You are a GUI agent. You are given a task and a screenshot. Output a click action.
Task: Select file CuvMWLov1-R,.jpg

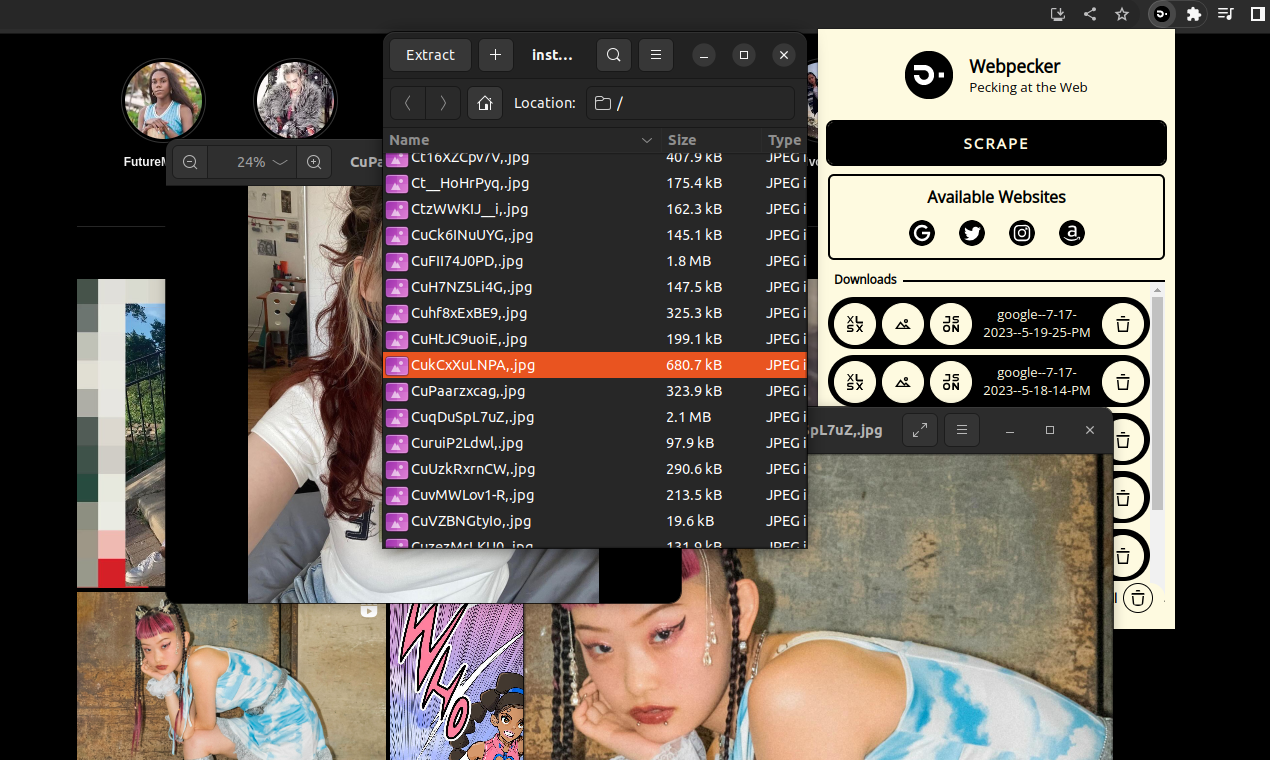(595, 495)
